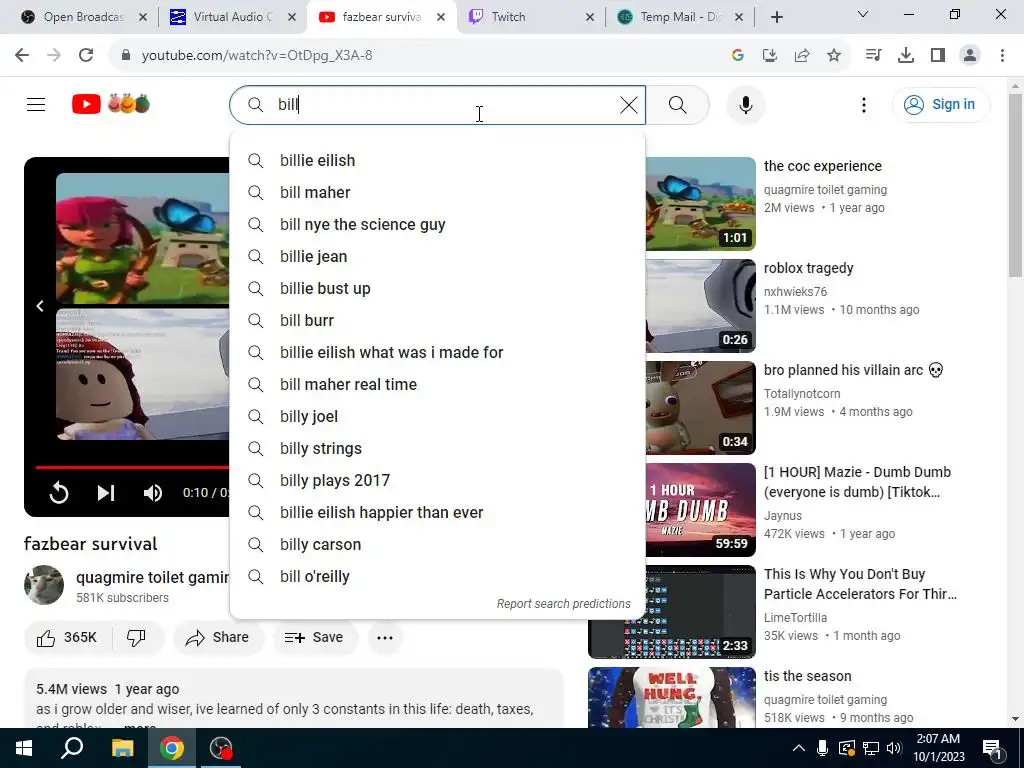This screenshot has height=768, width=1024.
Task: Click the Sign in button
Action: pos(940,104)
